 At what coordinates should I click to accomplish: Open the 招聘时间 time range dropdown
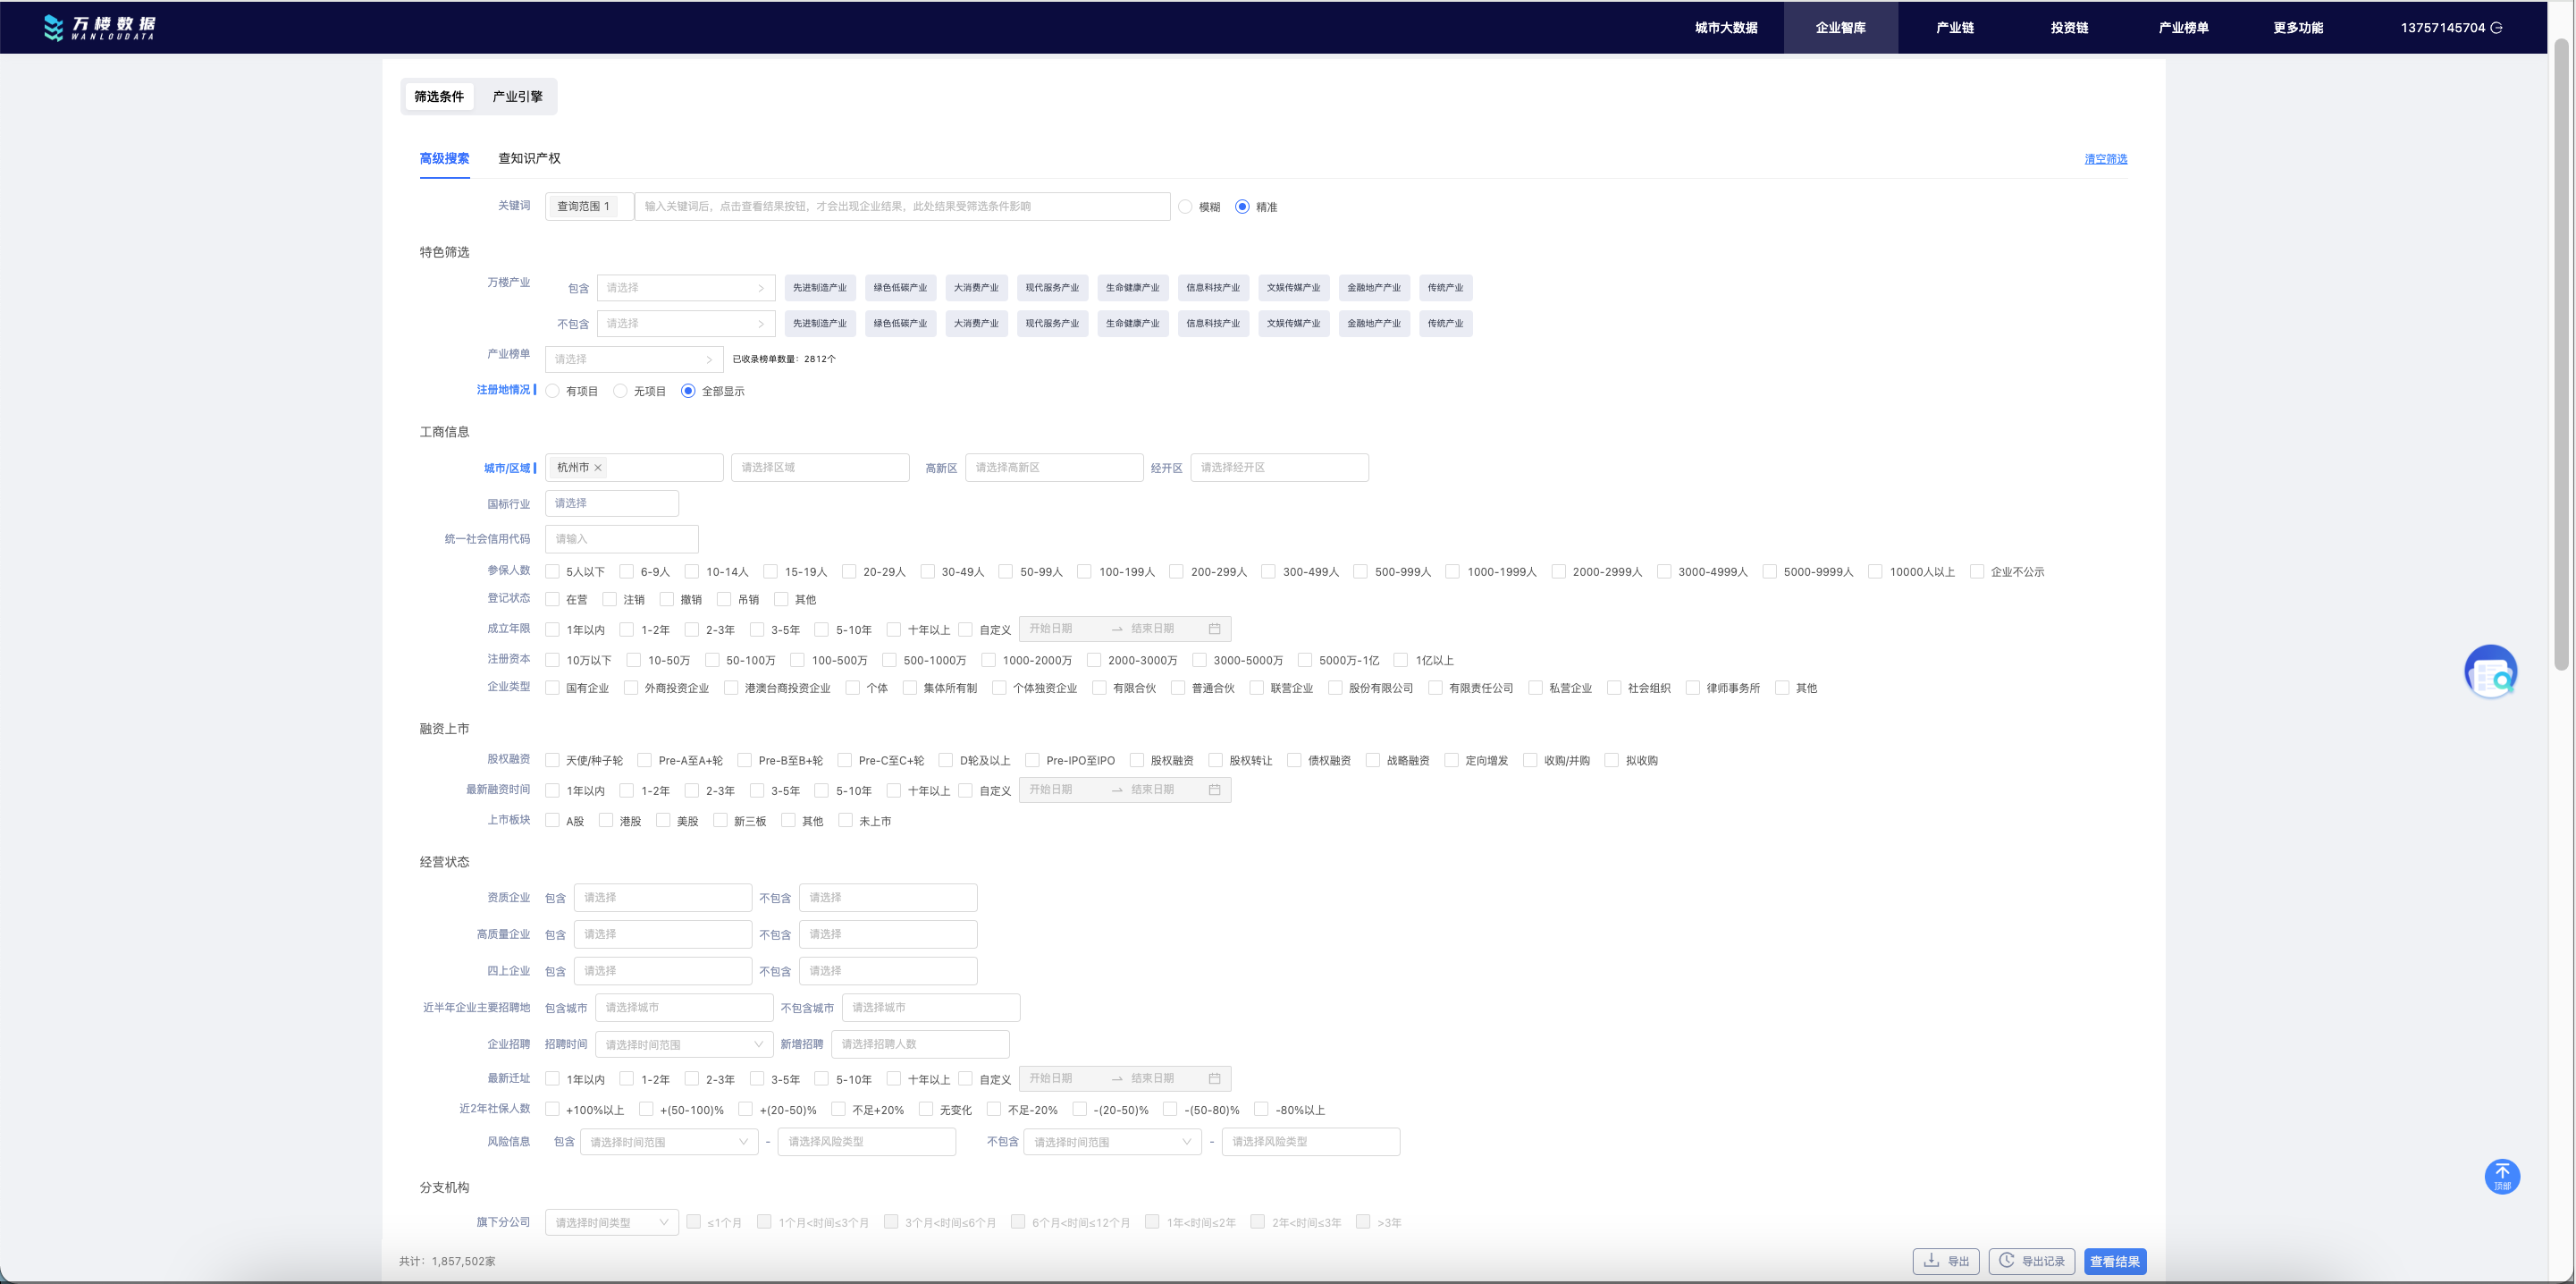coord(683,1044)
